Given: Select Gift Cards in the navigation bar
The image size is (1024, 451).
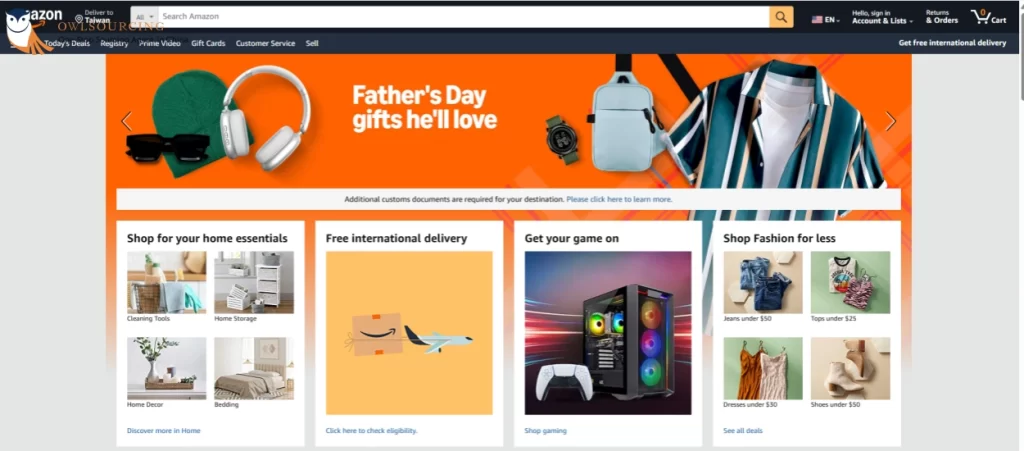Looking at the screenshot, I should 208,43.
